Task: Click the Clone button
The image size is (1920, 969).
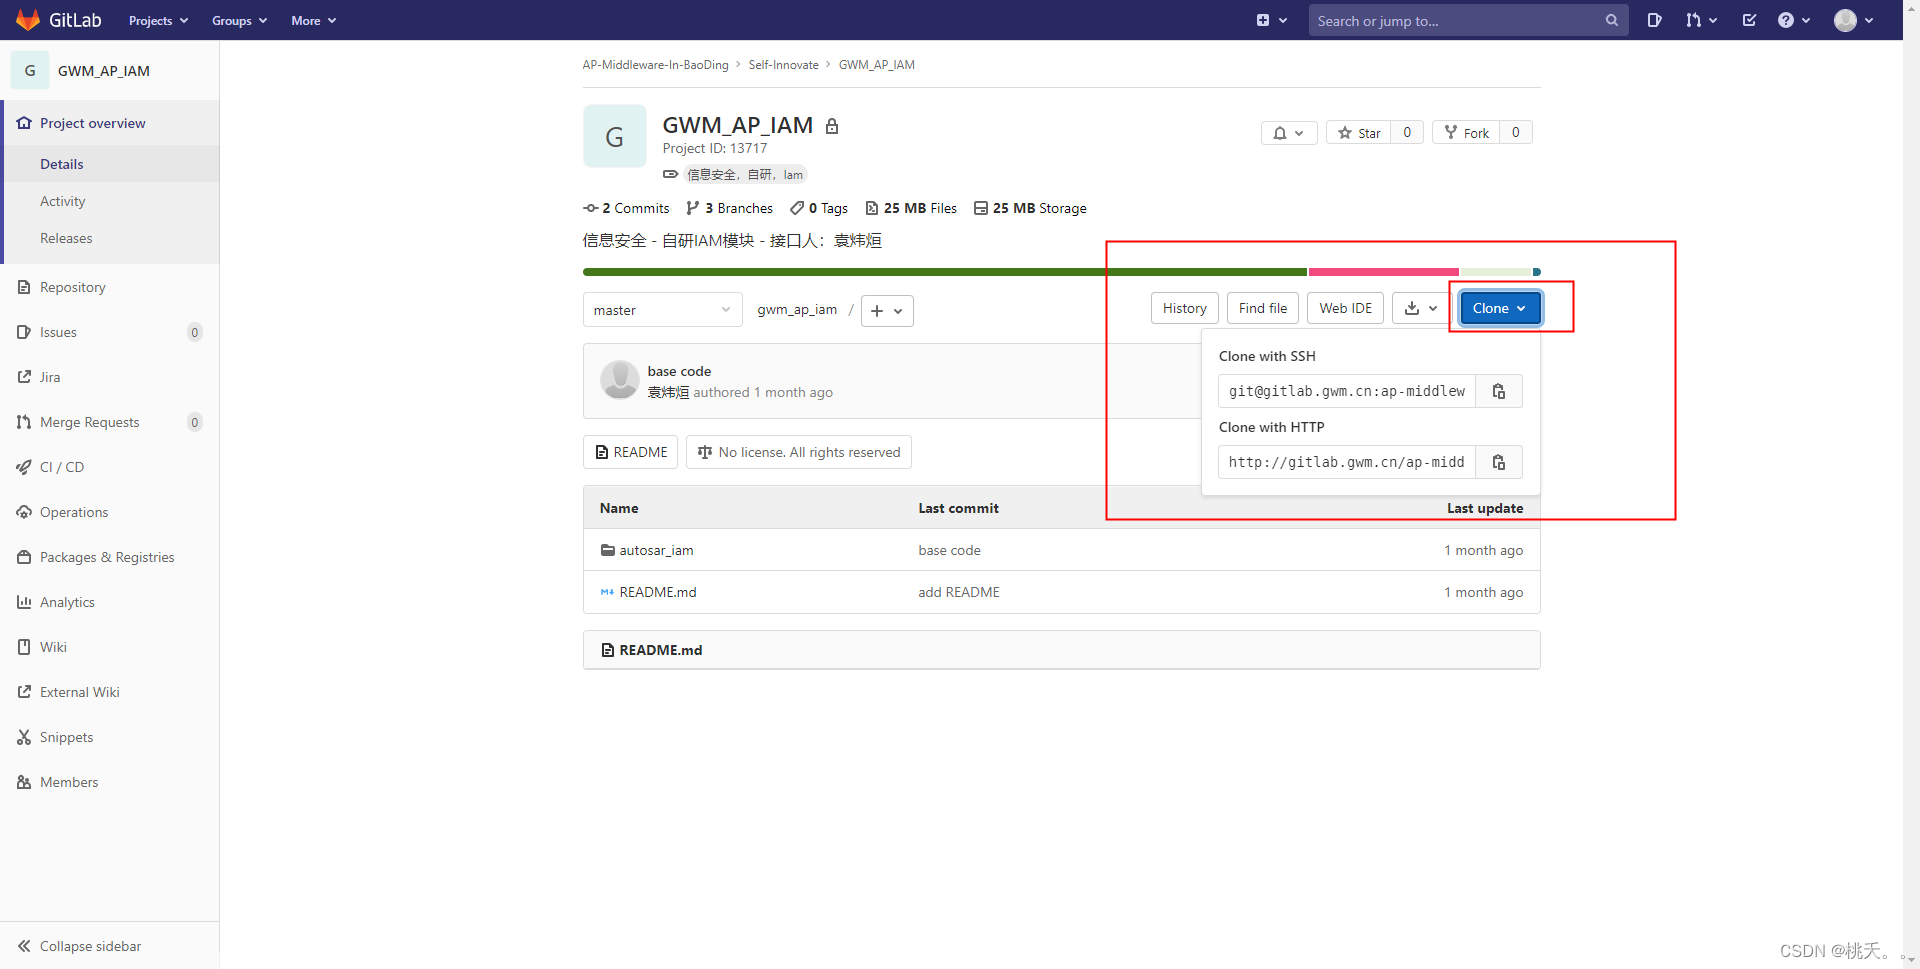Action: [x=1500, y=308]
